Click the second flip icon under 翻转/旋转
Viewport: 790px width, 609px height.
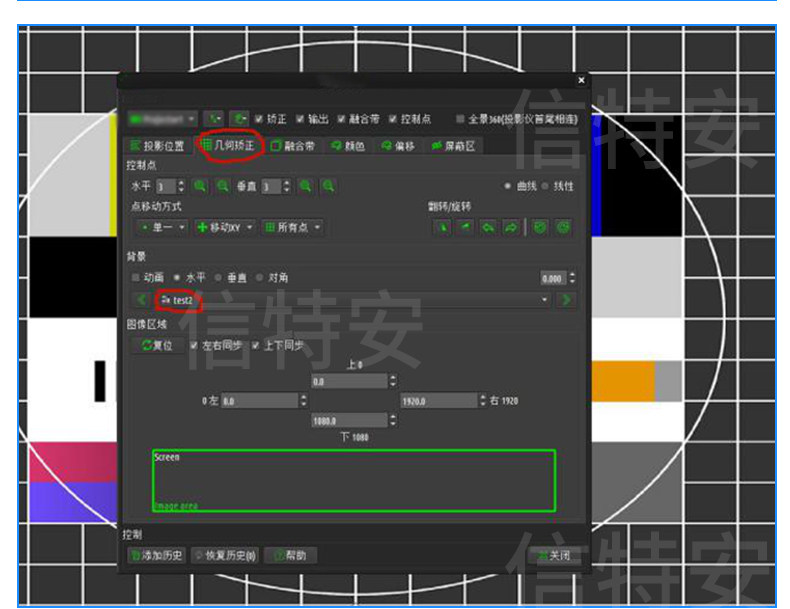tap(466, 228)
